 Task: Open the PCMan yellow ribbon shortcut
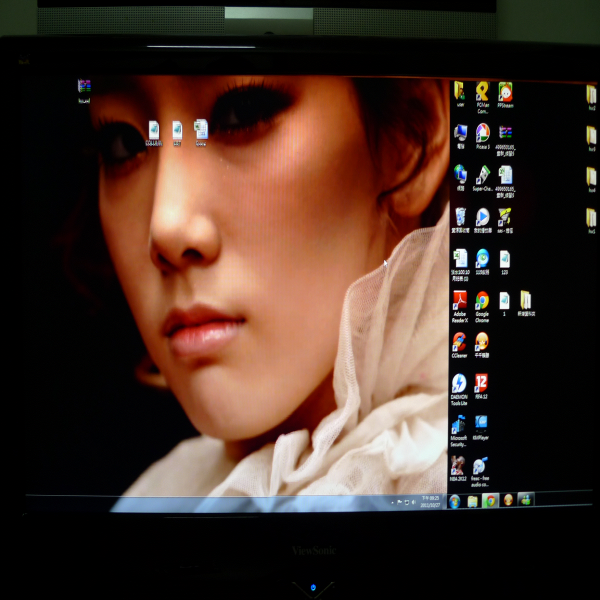tap(483, 97)
